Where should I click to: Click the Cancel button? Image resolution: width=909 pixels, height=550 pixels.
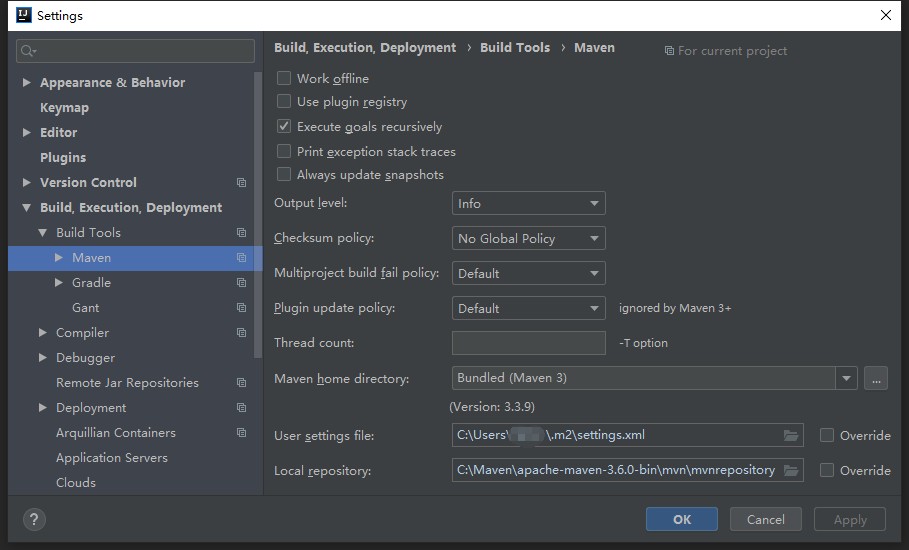pyautogui.click(x=765, y=519)
